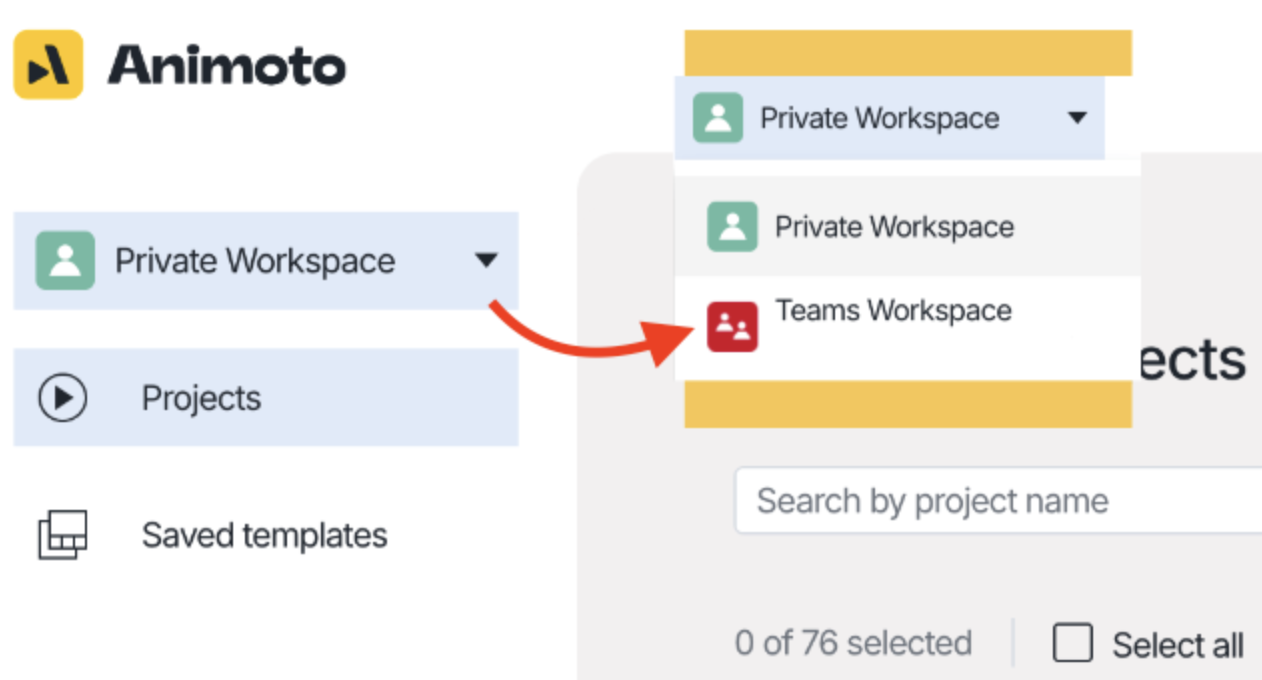Expand the sidebar Private Workspace dropdown arrow
The image size is (1262, 680).
click(x=486, y=261)
